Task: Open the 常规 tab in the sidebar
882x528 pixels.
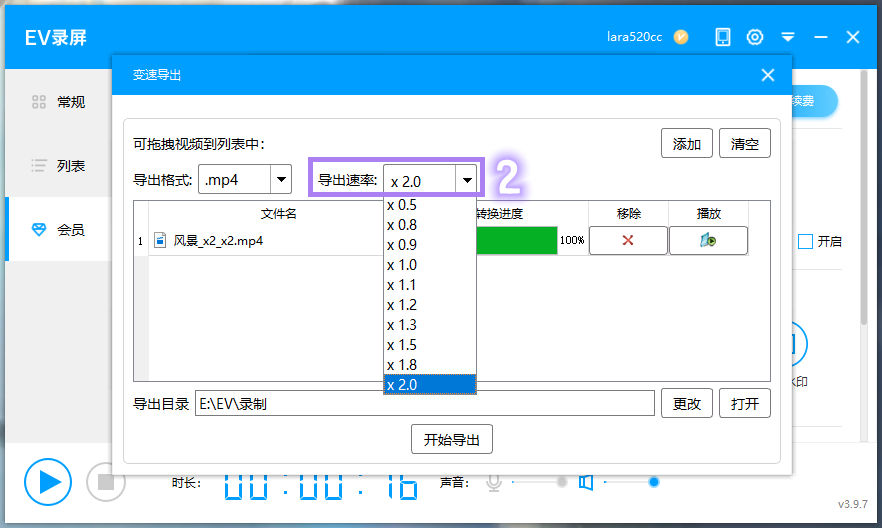Action: point(58,102)
